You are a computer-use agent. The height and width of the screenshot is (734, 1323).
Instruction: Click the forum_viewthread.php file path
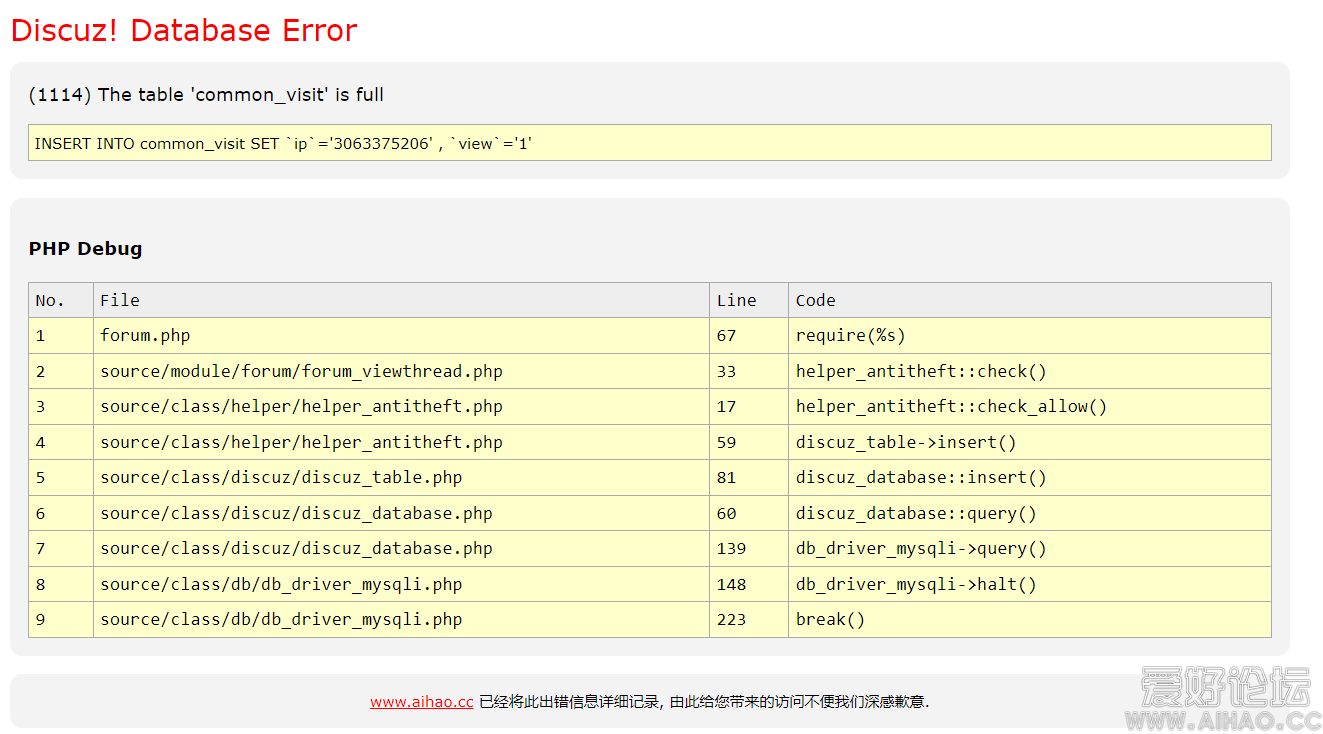point(301,371)
